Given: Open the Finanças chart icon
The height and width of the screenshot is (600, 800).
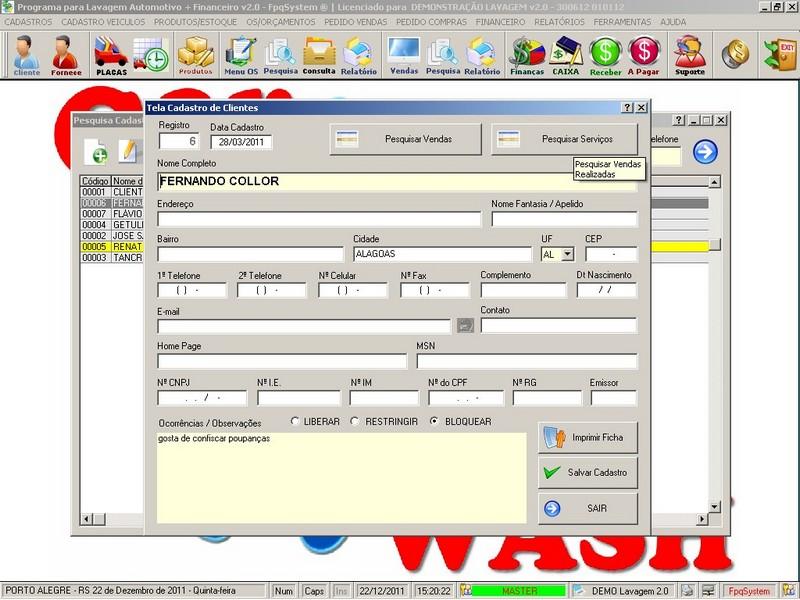Looking at the screenshot, I should pyautogui.click(x=527, y=55).
